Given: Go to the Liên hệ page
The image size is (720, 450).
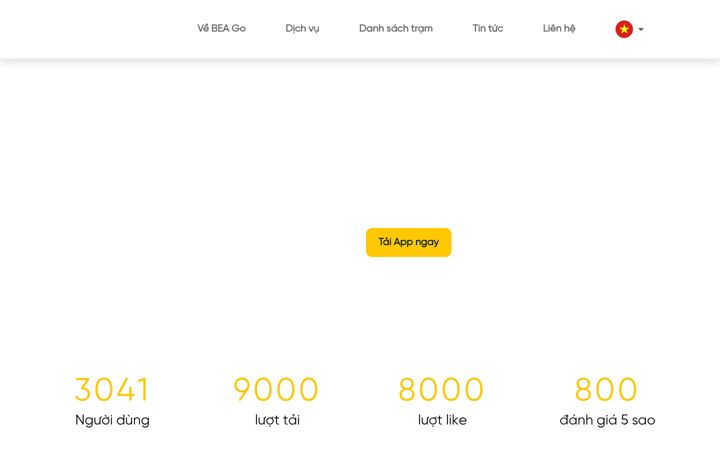Looking at the screenshot, I should click(x=559, y=28).
